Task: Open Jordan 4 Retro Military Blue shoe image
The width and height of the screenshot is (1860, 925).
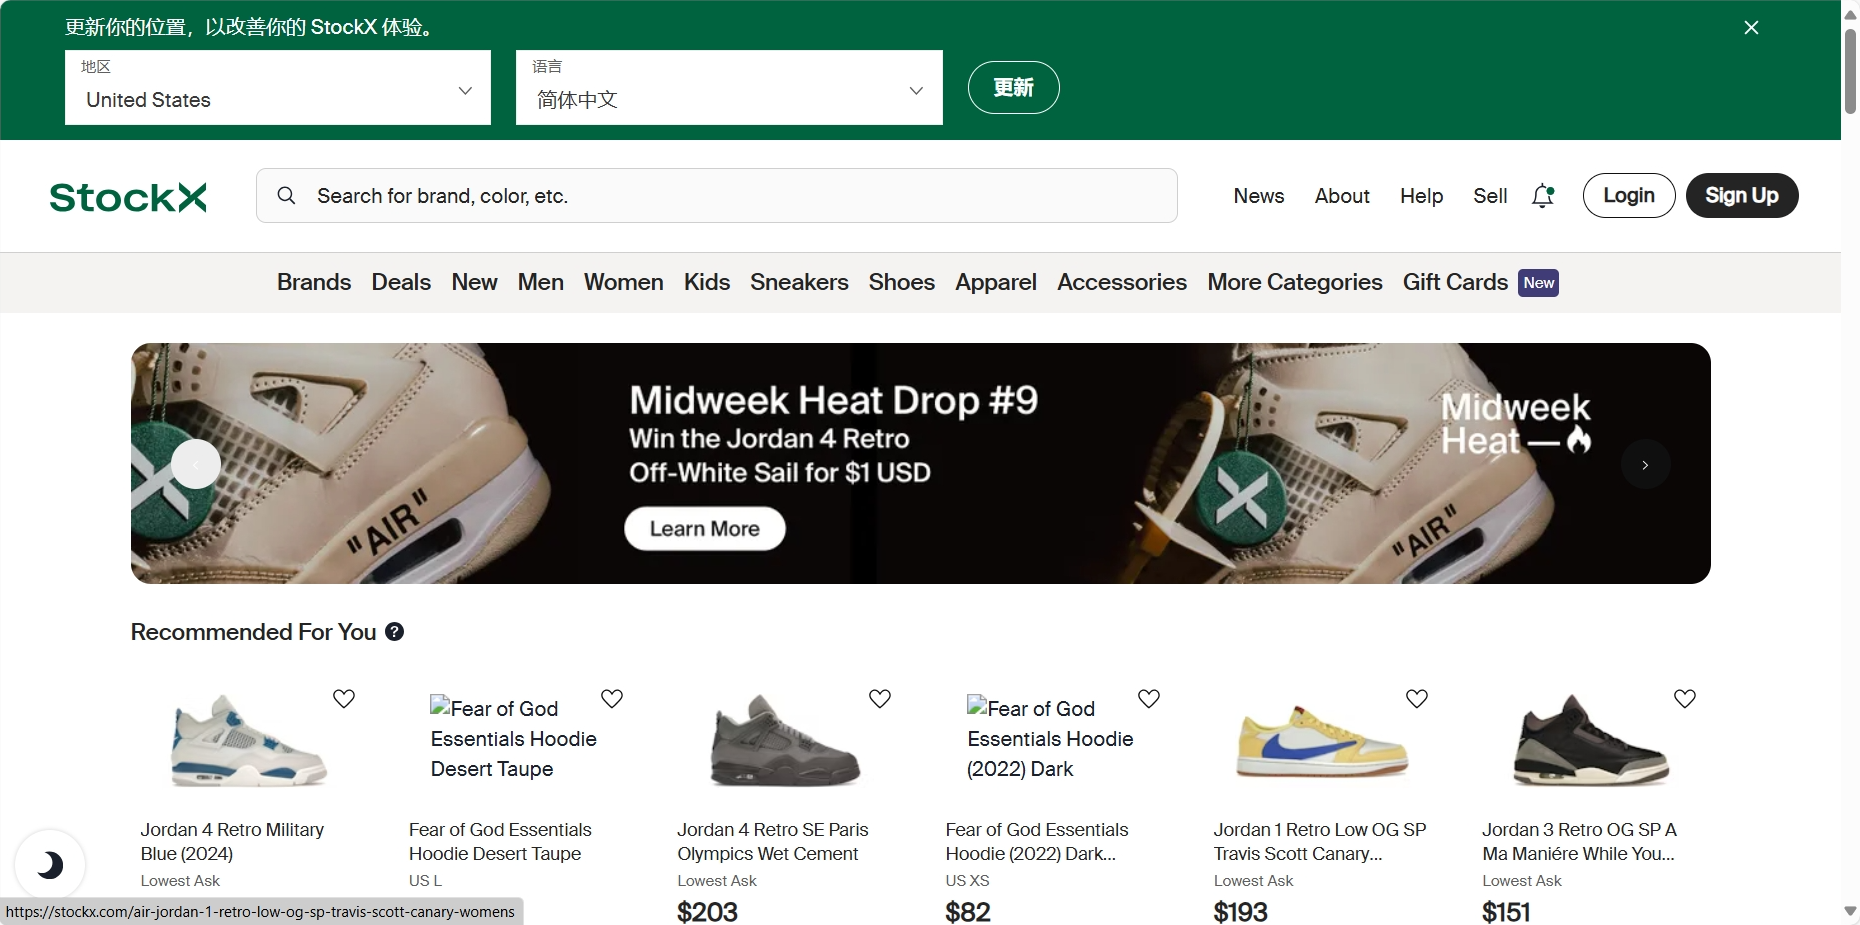Action: (249, 741)
